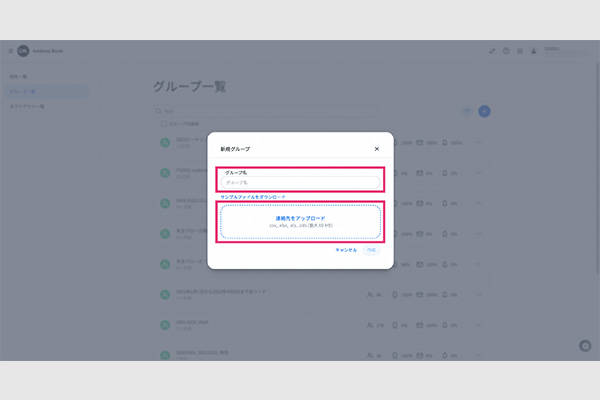
Task: Select the highlighted グループ一覧 sidebar item
Action: click(47, 91)
